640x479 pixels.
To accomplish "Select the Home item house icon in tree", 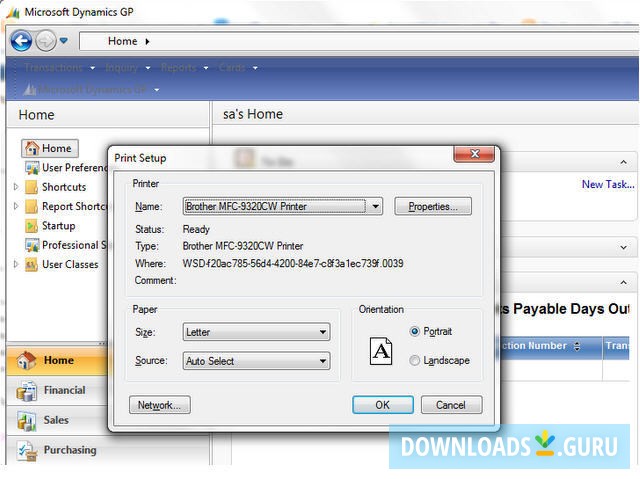I will (x=32, y=148).
